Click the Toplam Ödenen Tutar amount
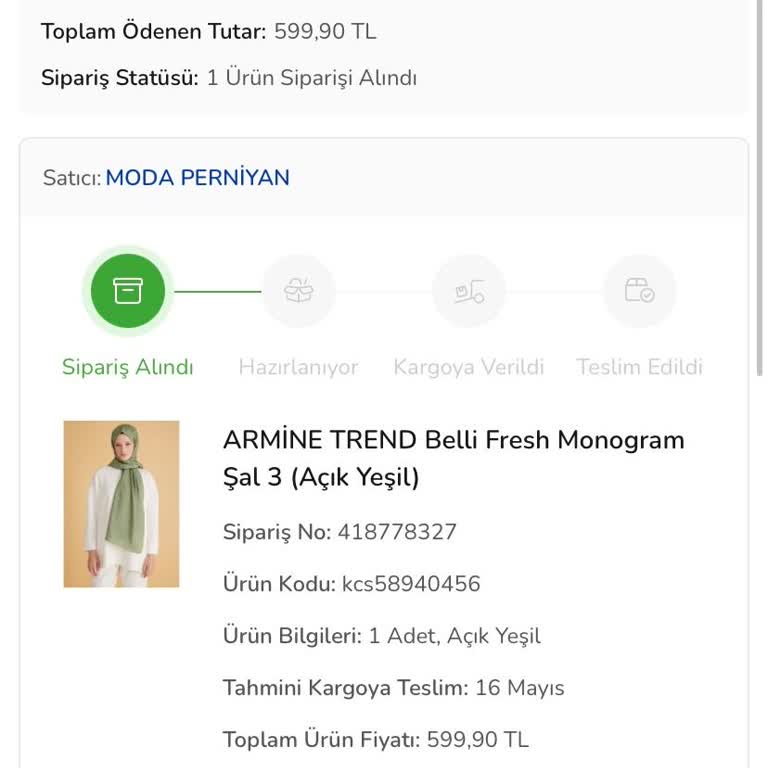The image size is (768, 768). (x=325, y=31)
